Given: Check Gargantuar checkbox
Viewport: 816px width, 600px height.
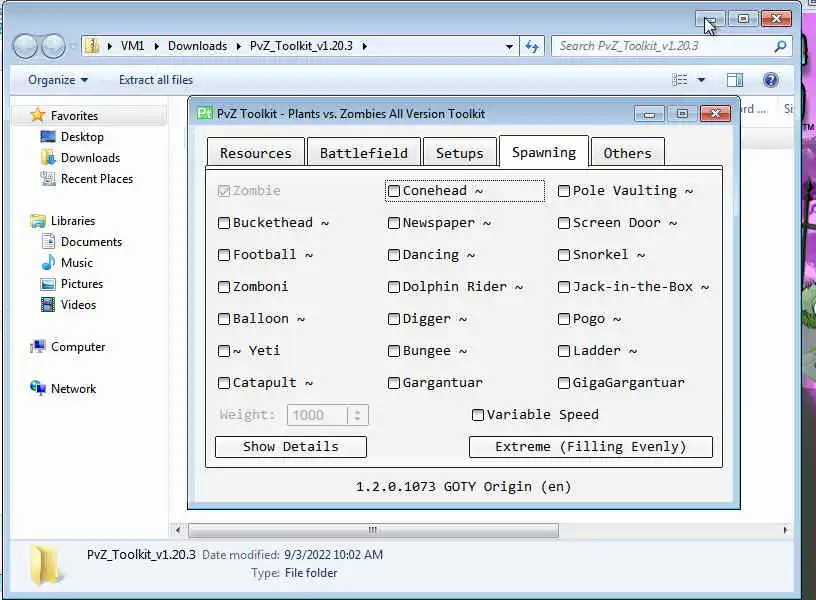Looking at the screenshot, I should [x=394, y=384].
